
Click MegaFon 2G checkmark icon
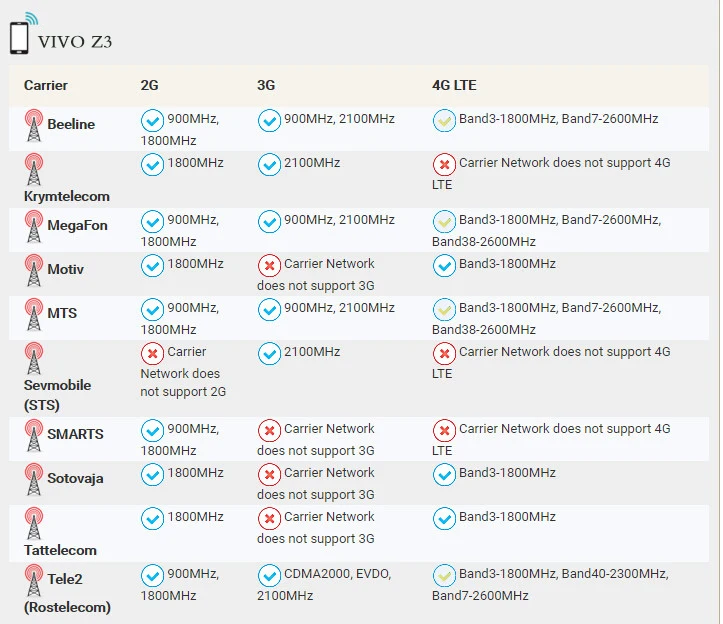pyautogui.click(x=152, y=222)
